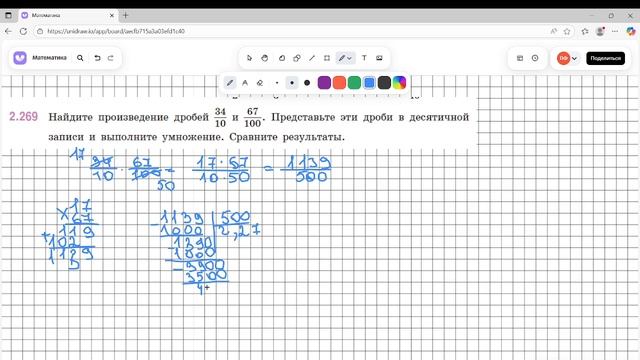Pick the green color swatch
Screen dimensions: 640x360
click(x=354, y=83)
